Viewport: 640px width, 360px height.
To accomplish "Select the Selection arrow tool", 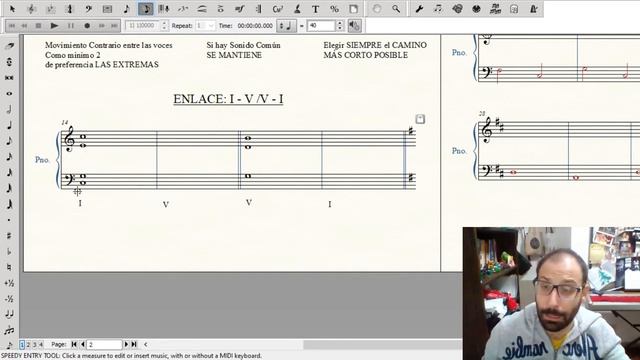I will tap(12, 9).
